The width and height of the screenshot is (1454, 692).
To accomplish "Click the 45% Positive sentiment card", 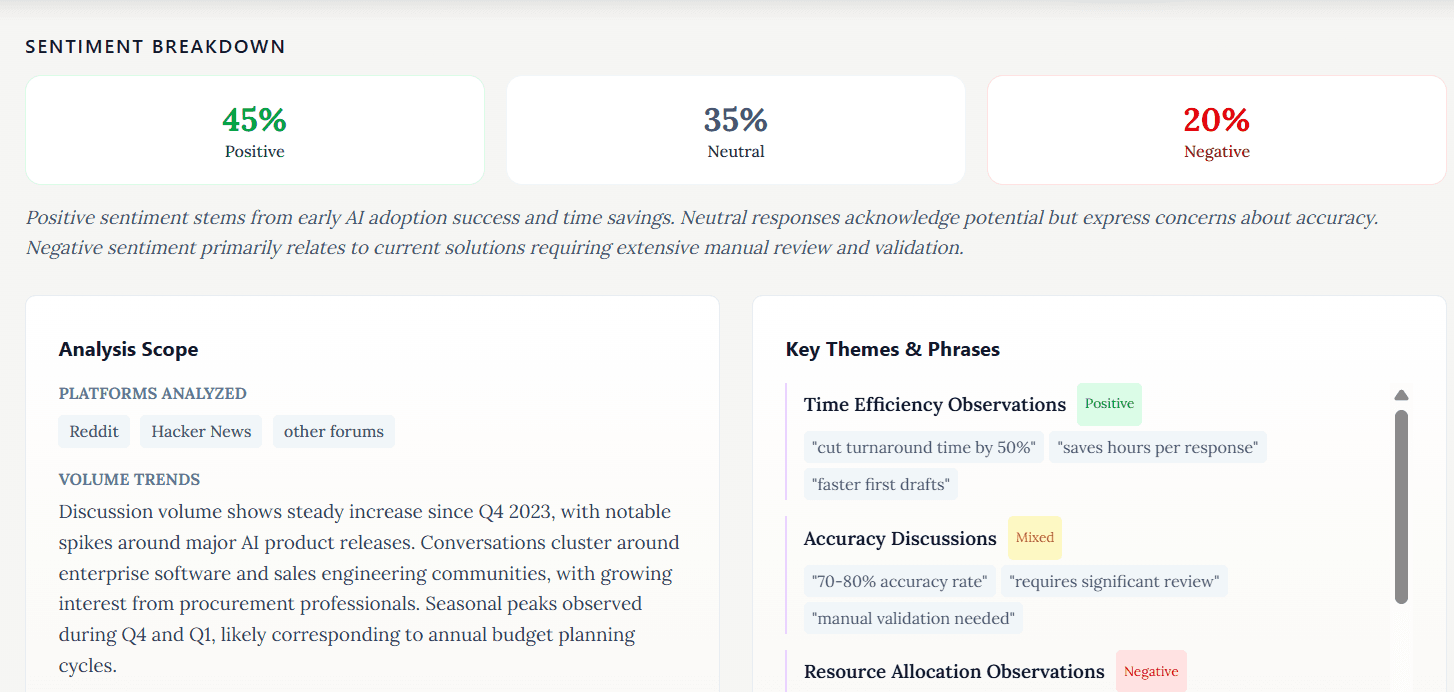I will coord(255,131).
